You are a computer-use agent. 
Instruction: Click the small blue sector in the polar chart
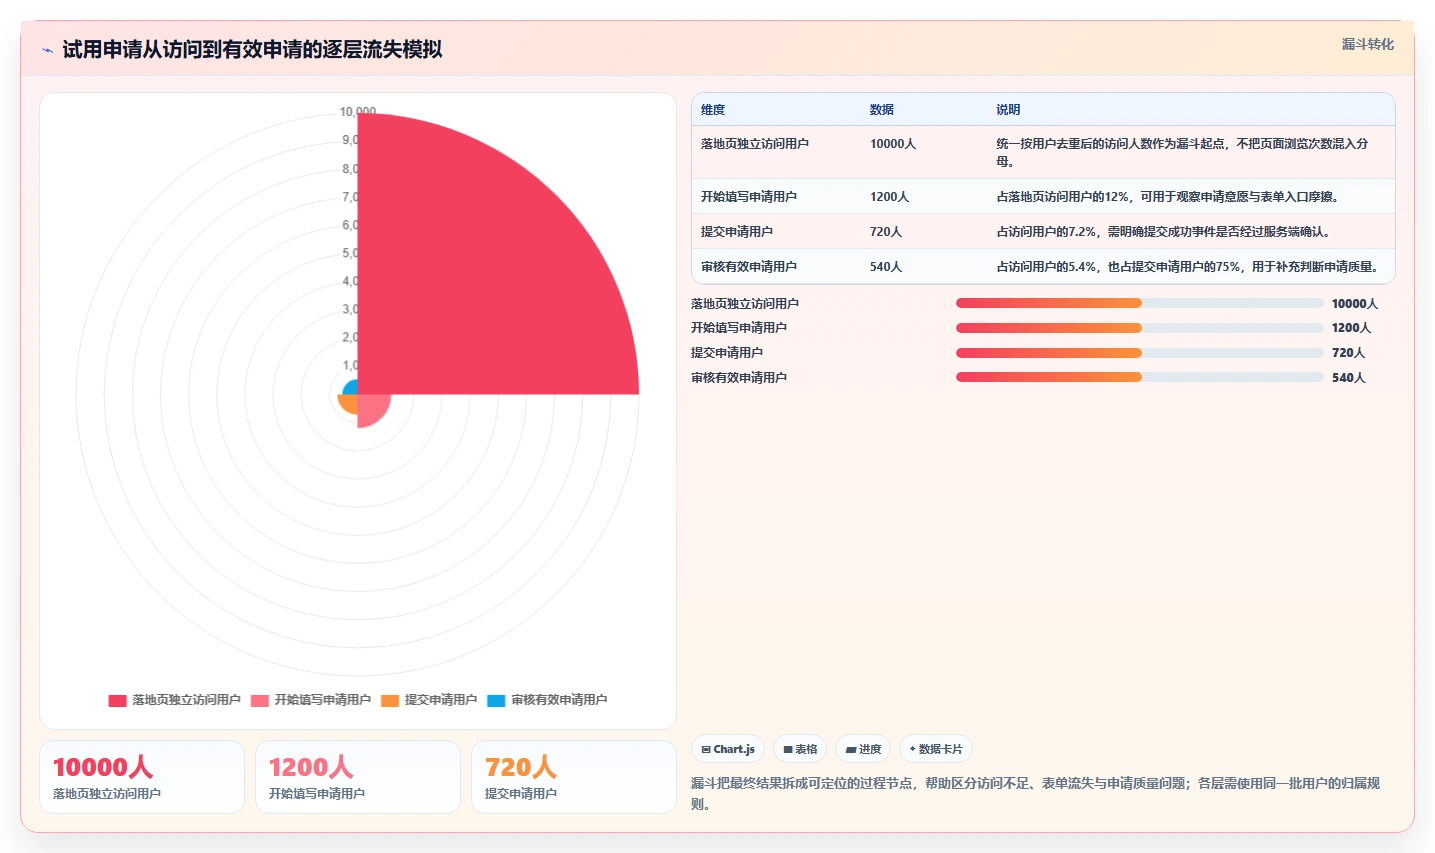[351, 388]
